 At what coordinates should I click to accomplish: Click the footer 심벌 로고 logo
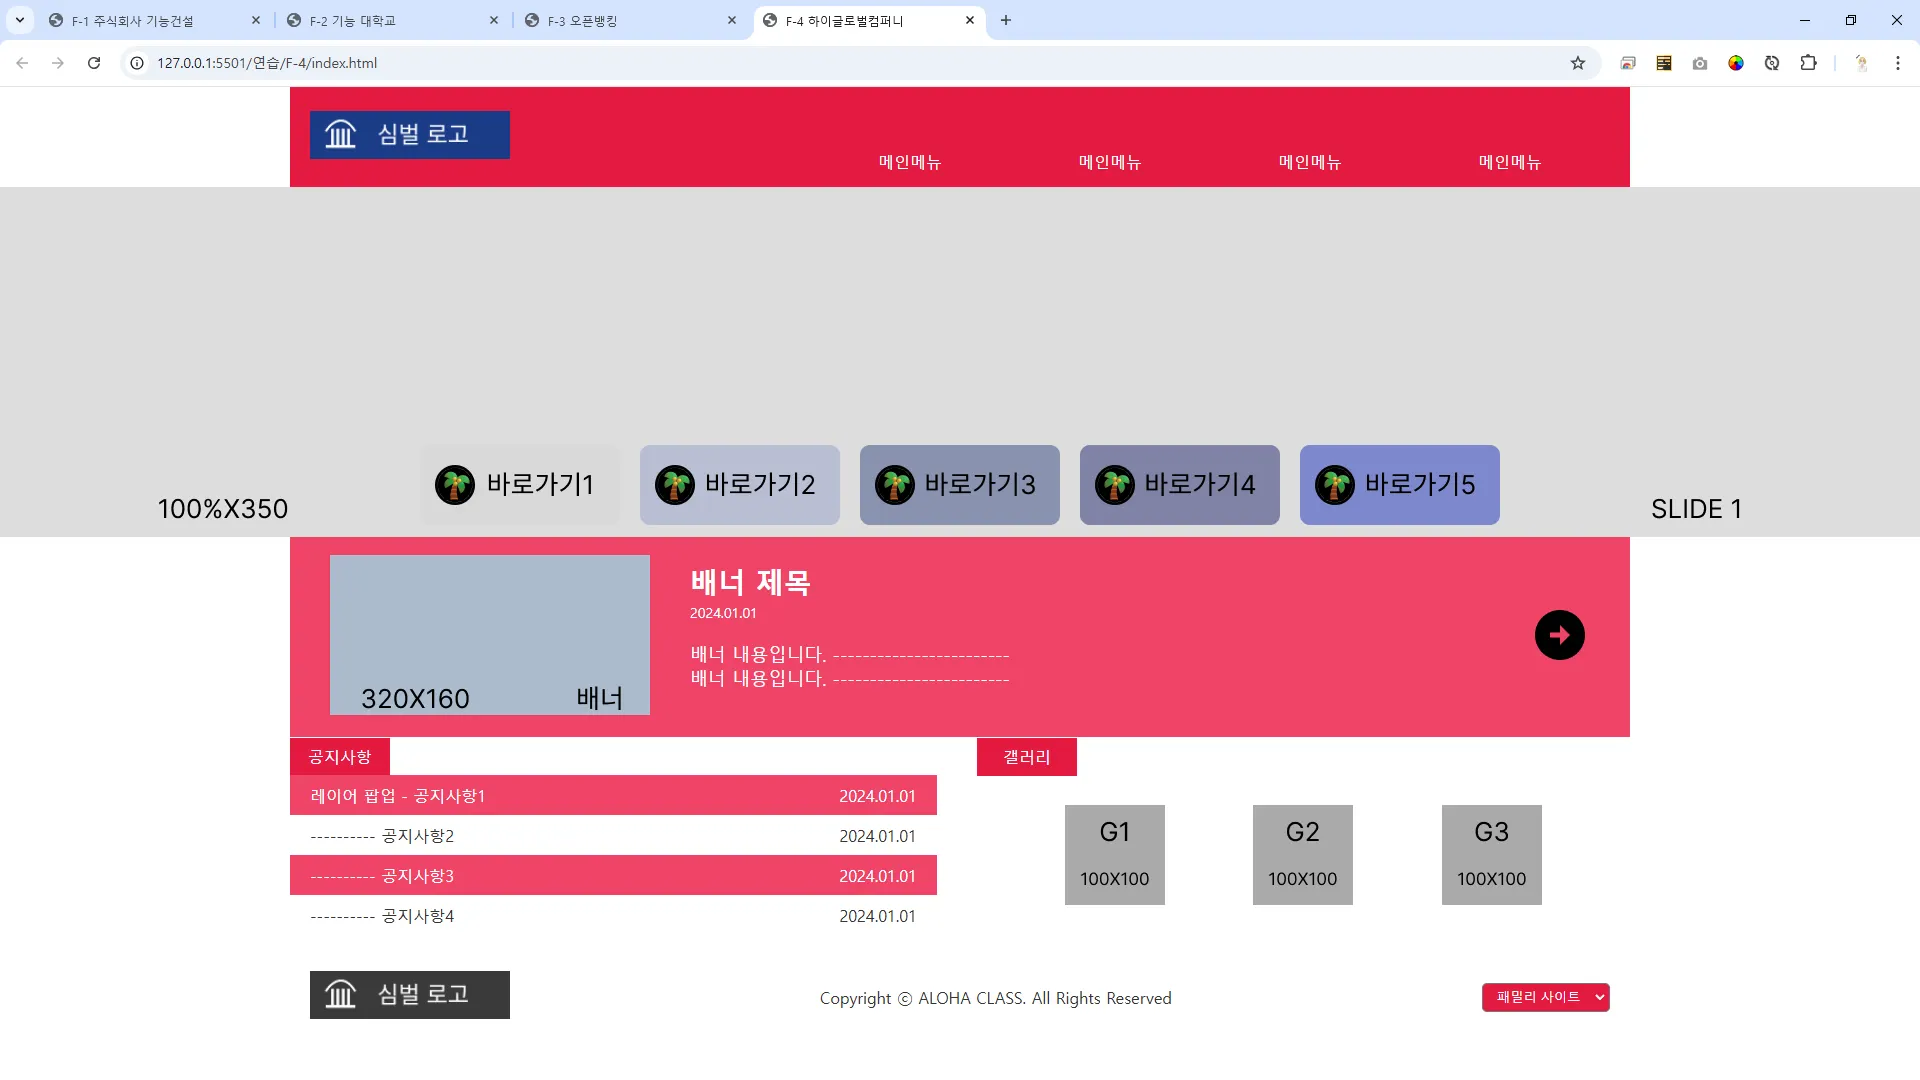409,995
